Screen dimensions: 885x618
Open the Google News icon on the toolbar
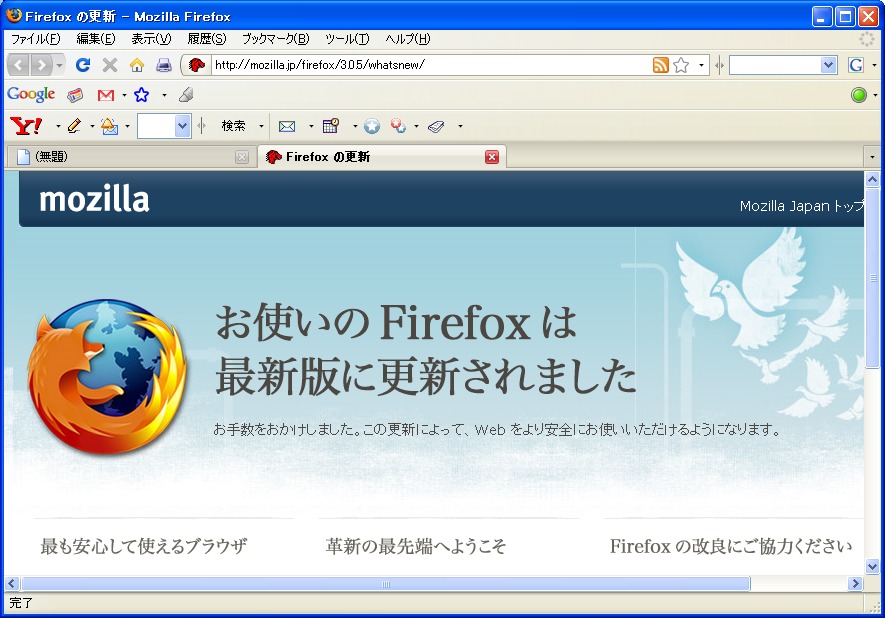click(x=75, y=95)
